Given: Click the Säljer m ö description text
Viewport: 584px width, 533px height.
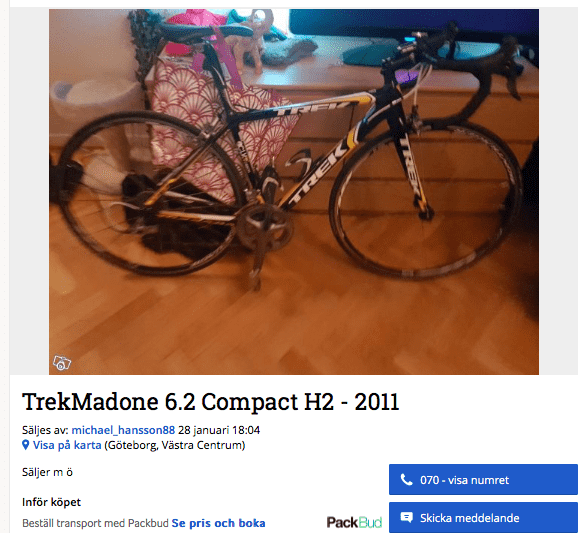Looking at the screenshot, I should 47,472.
